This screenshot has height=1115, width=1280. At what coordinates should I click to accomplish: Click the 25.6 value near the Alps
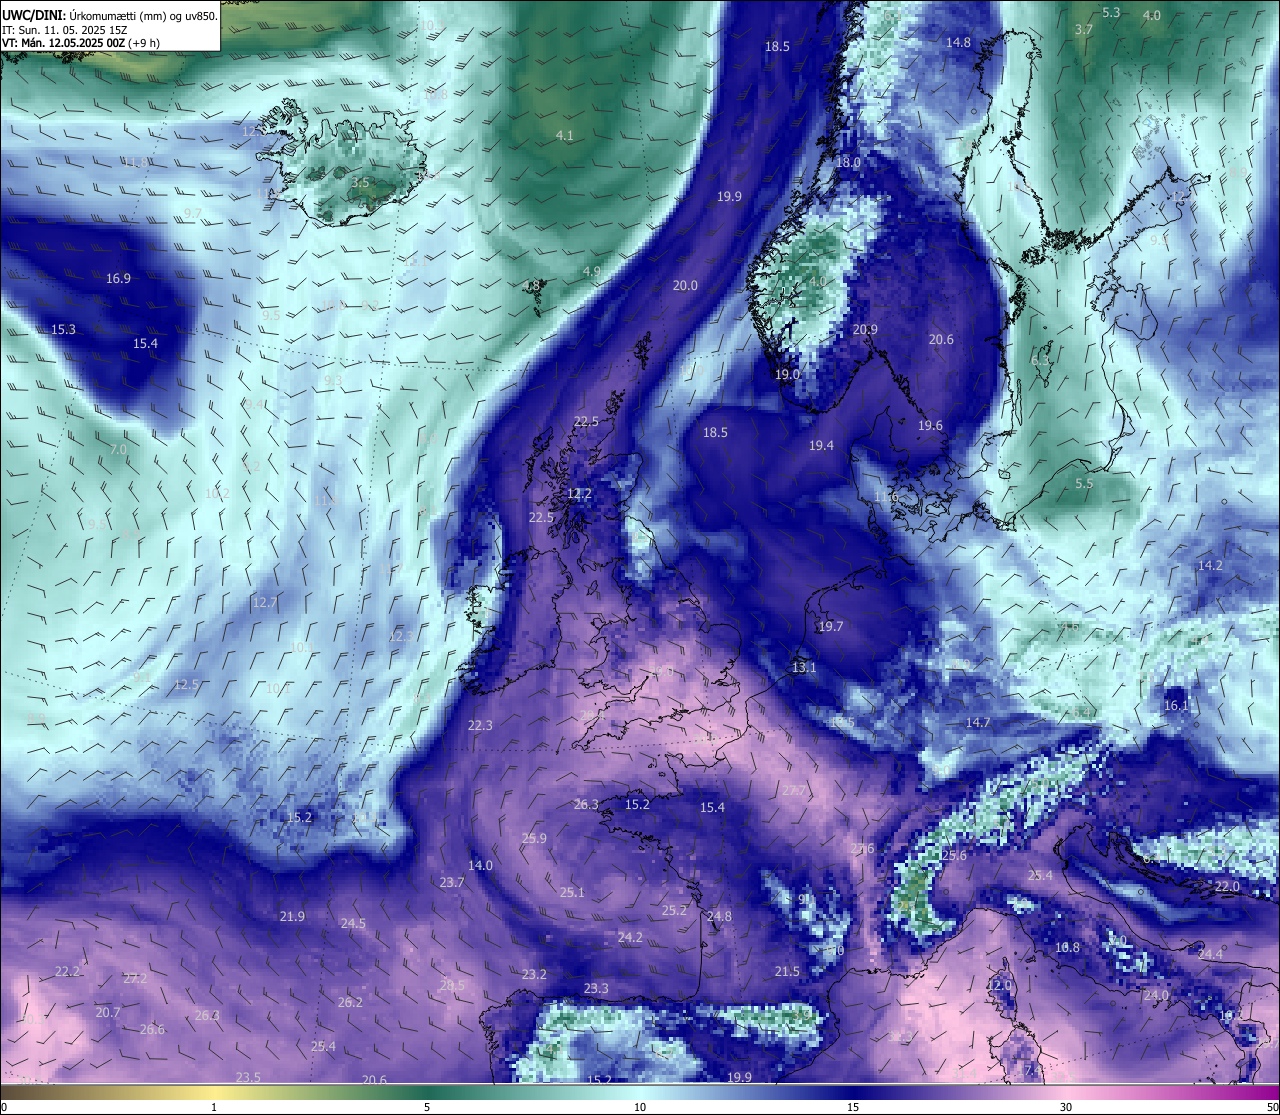click(954, 855)
